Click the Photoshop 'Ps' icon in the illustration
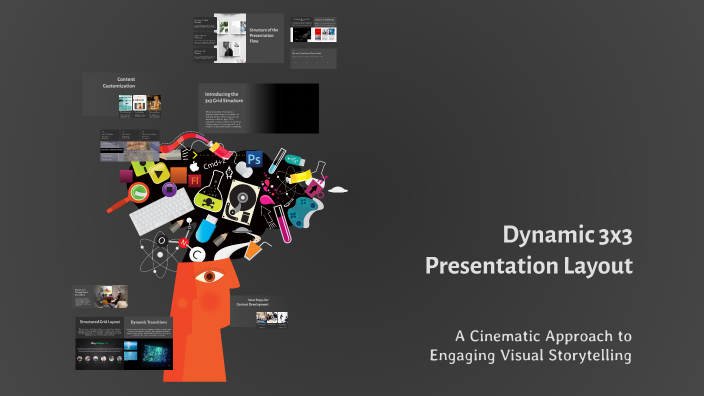 [254, 159]
